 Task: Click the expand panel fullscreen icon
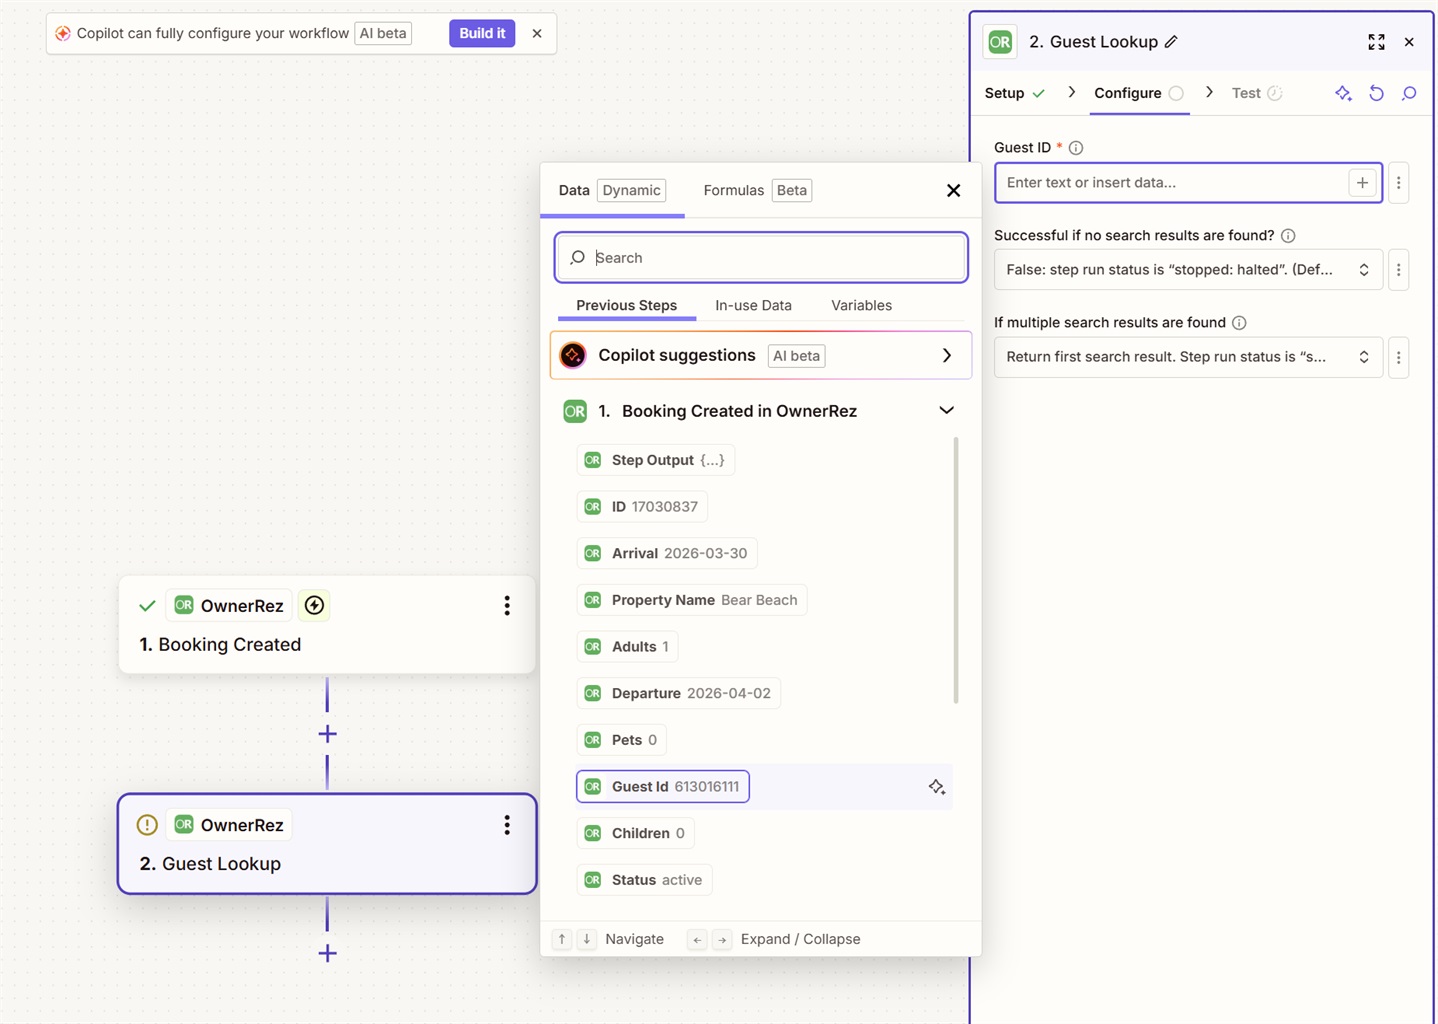click(1376, 42)
